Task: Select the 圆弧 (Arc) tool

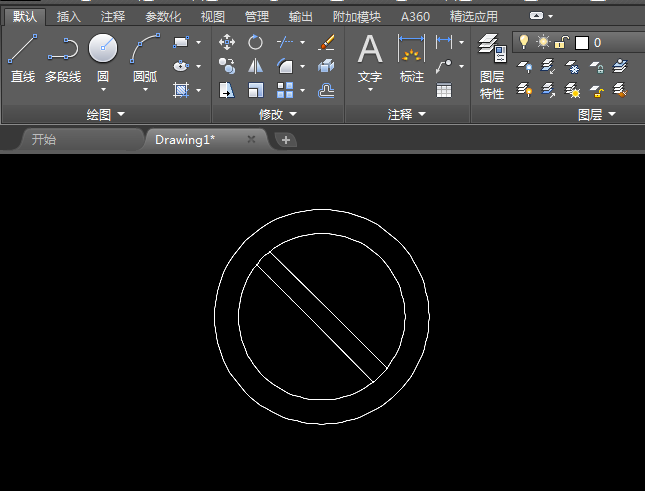Action: [x=145, y=58]
